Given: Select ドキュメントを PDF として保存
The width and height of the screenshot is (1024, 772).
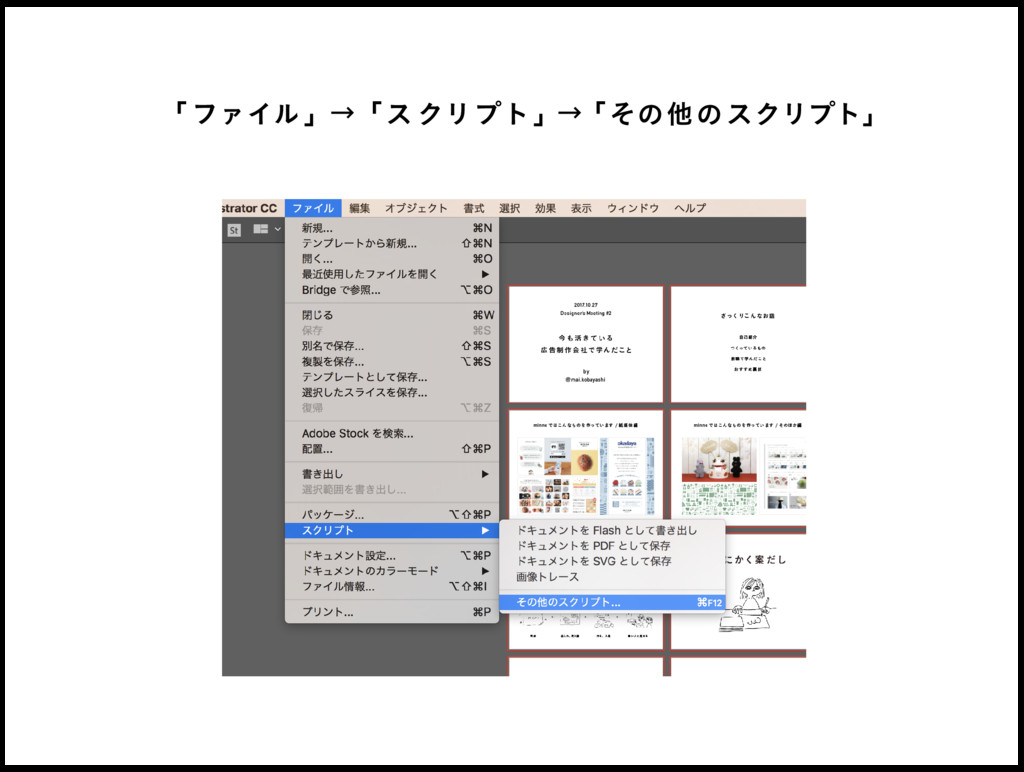Looking at the screenshot, I should pos(612,546).
